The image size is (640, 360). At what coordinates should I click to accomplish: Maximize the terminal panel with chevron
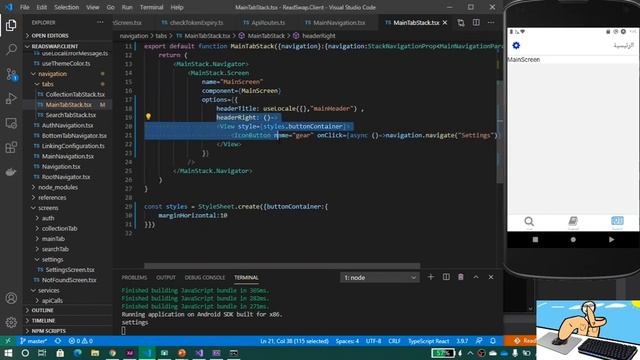coord(476,277)
